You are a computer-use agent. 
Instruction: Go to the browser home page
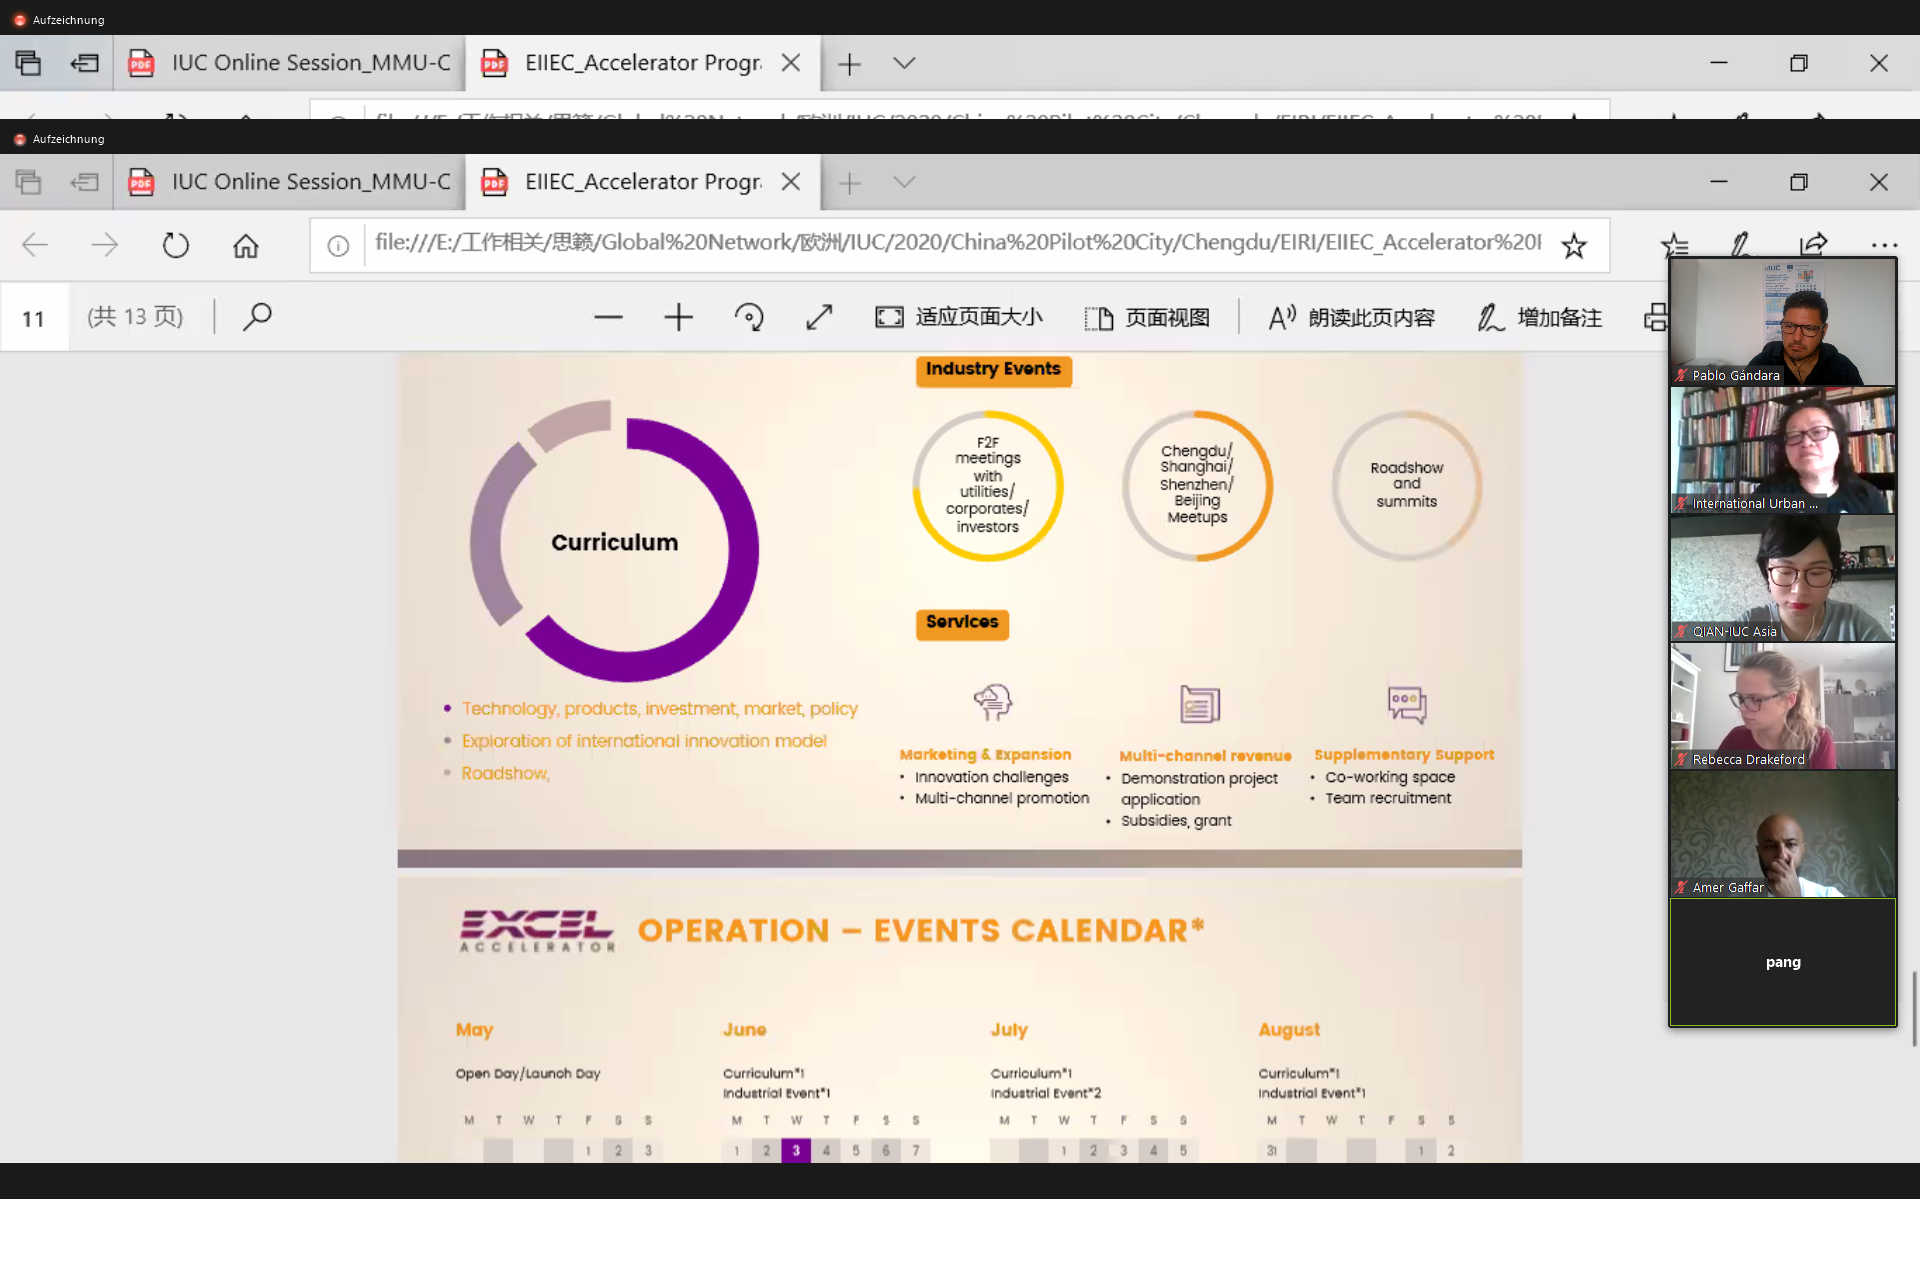pos(246,245)
